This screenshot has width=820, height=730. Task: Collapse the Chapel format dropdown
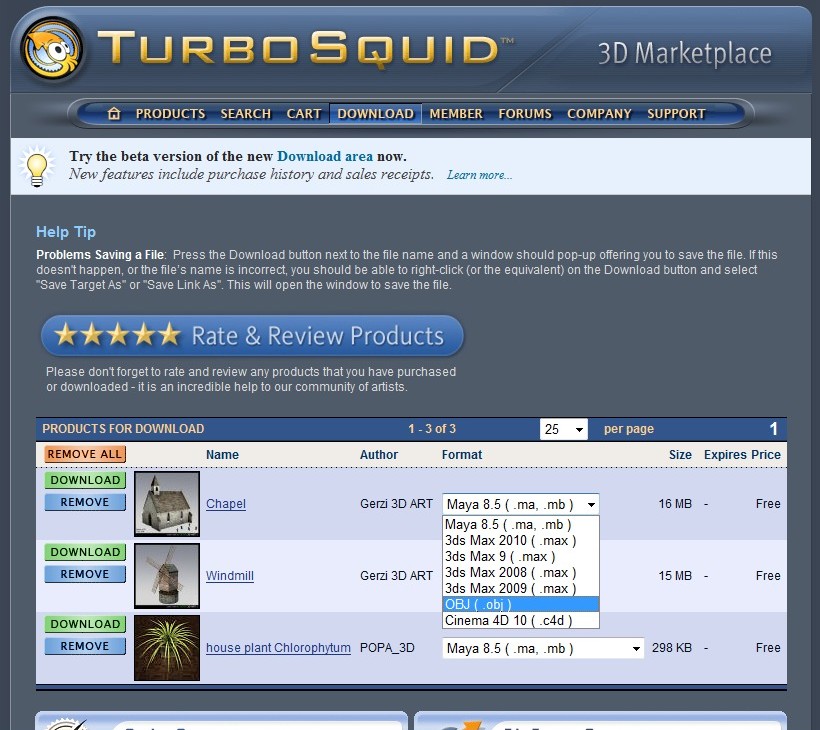[521, 505]
